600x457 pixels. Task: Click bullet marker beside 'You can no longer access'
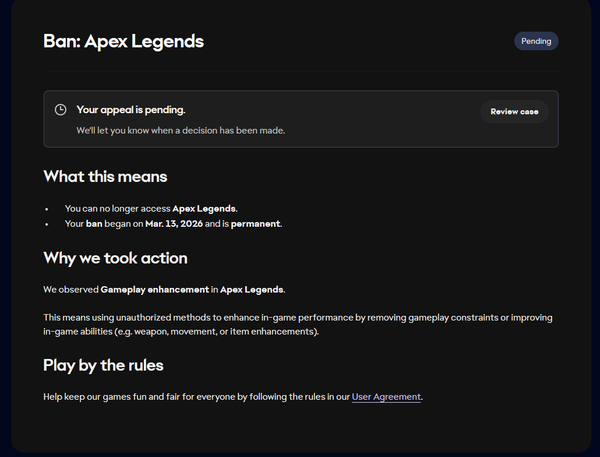click(x=49, y=208)
